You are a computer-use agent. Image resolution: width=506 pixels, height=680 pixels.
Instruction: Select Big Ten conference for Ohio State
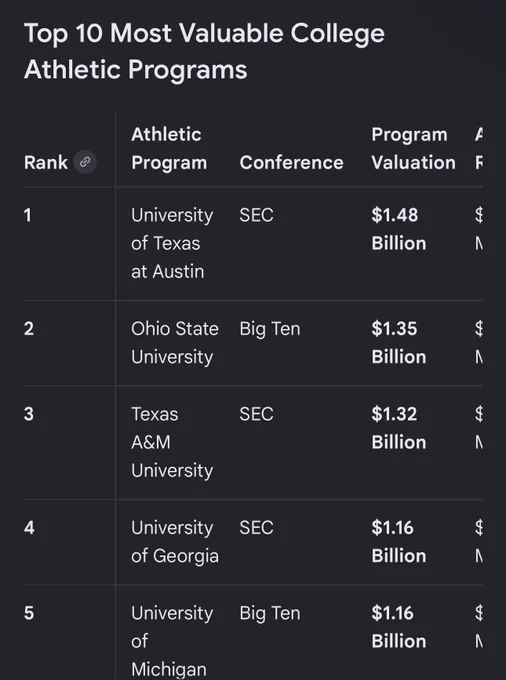click(x=270, y=329)
